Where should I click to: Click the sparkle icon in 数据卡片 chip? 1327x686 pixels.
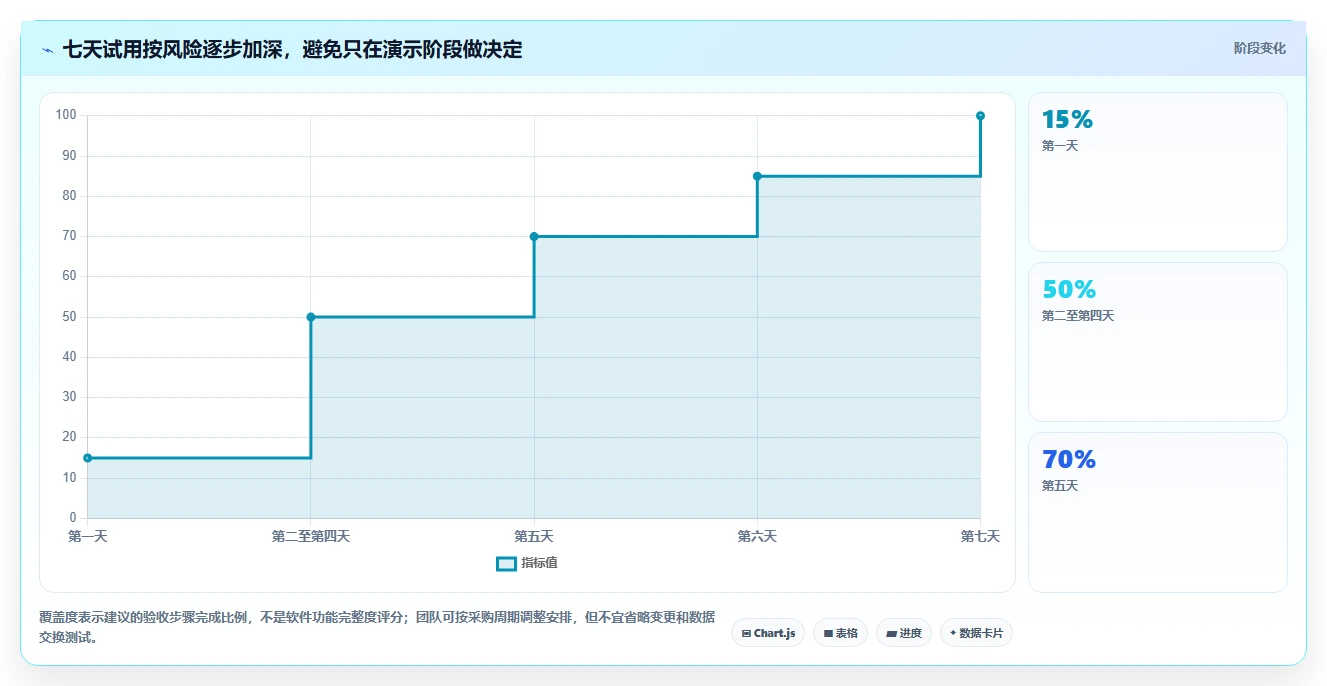click(x=953, y=633)
